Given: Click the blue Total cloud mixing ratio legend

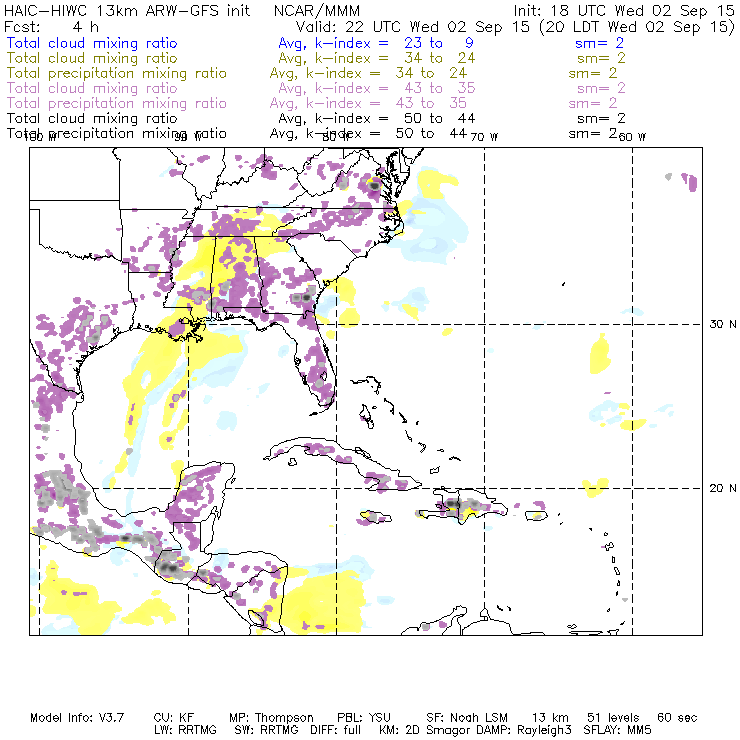Looking at the screenshot, I should [92, 43].
